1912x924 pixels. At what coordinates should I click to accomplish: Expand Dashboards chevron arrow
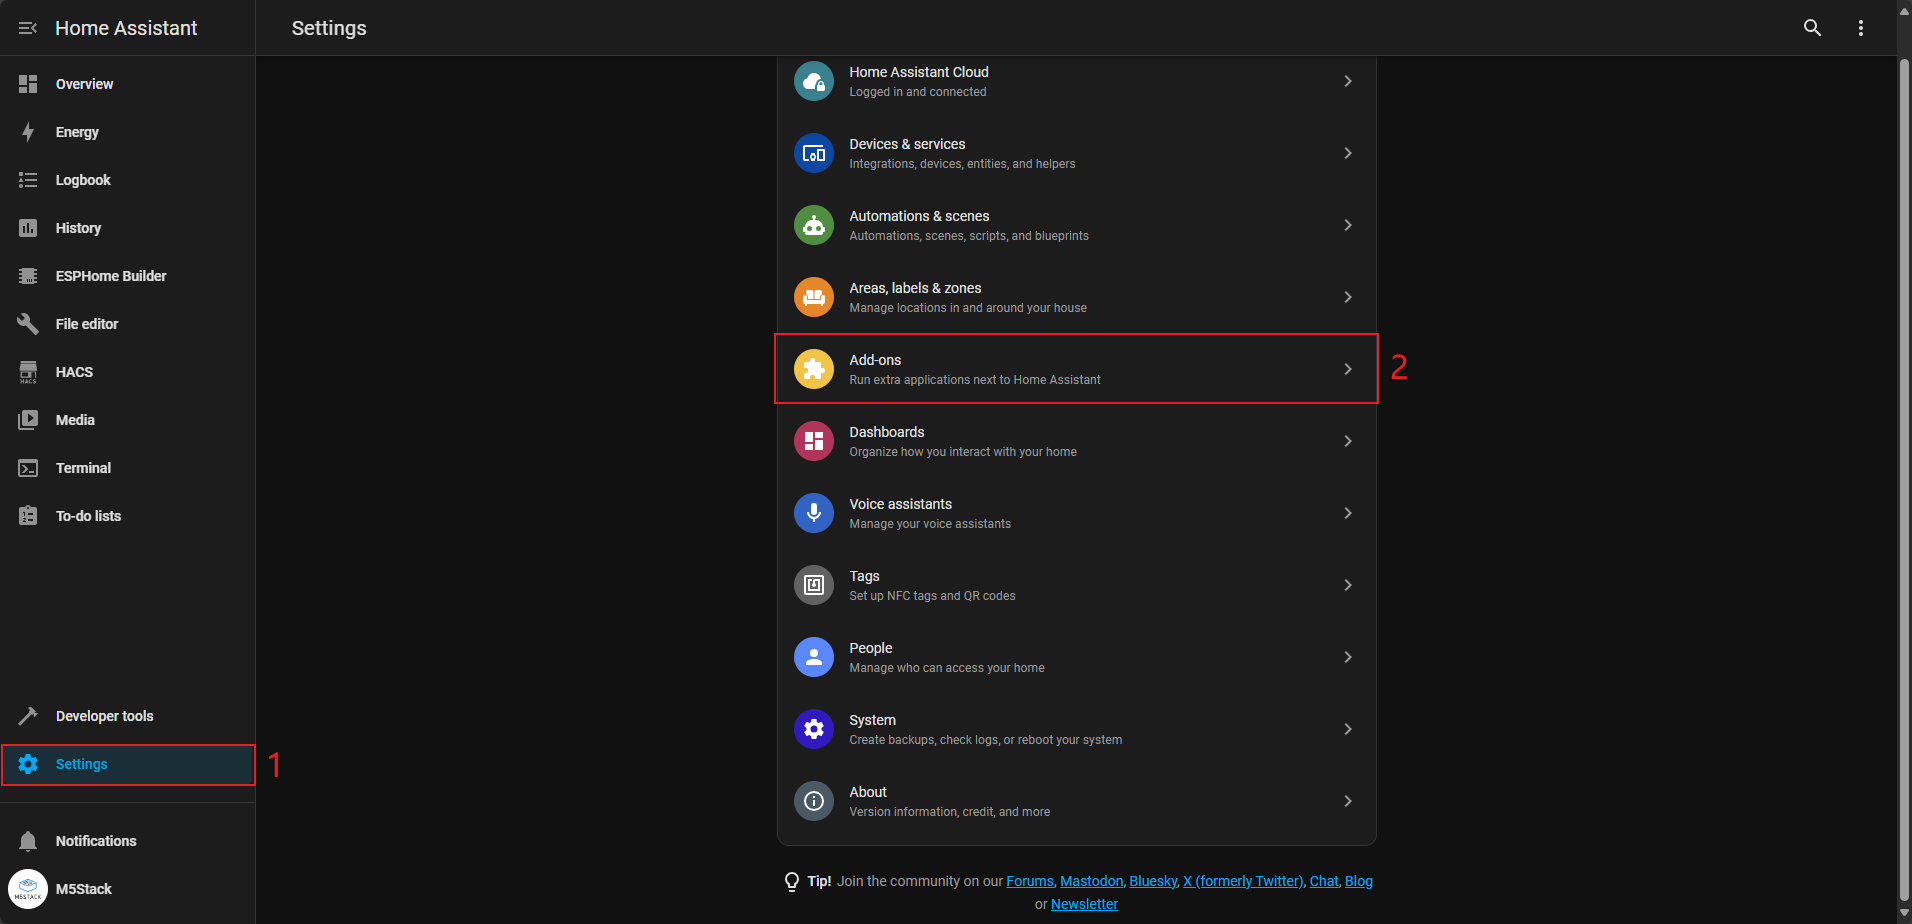pyautogui.click(x=1348, y=441)
